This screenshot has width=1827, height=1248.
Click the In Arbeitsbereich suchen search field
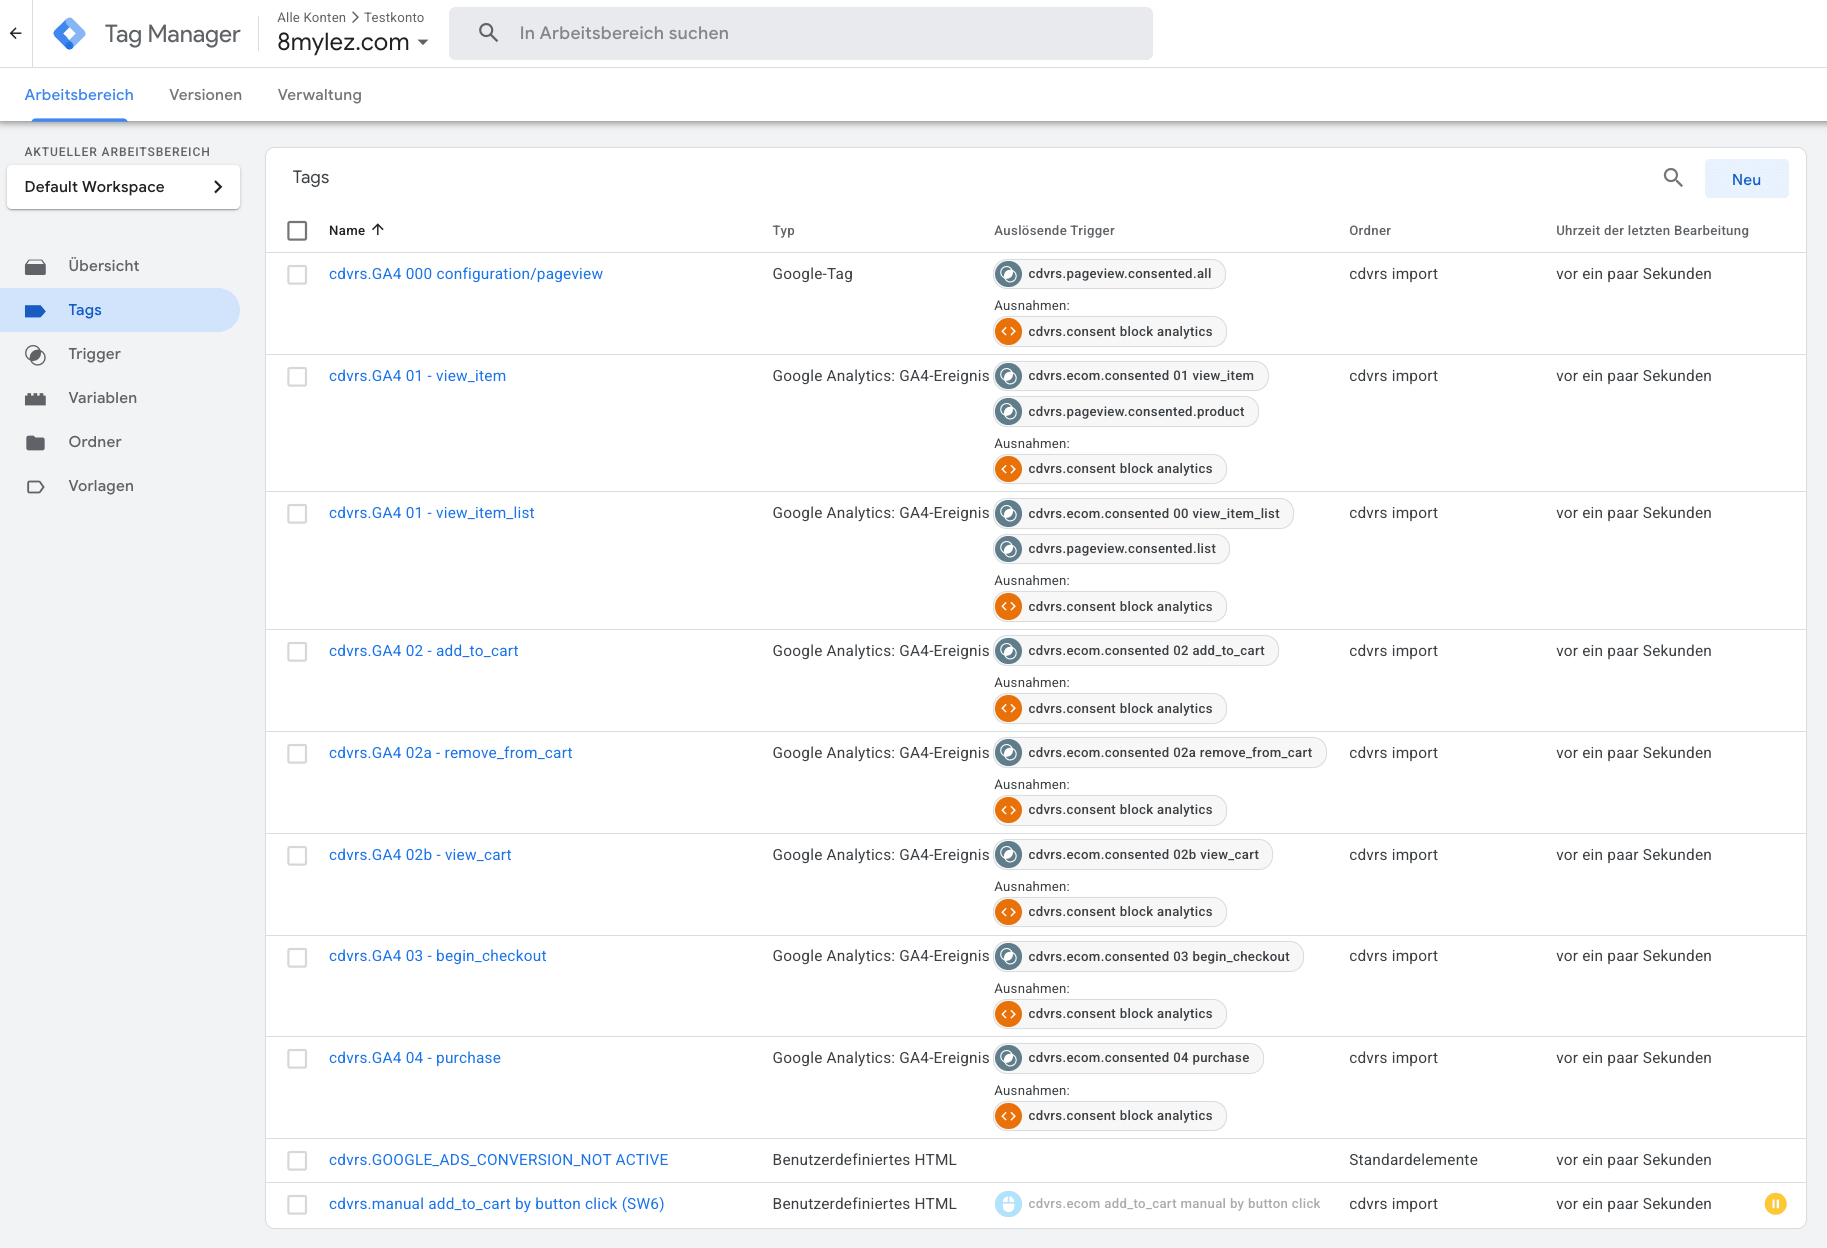[x=800, y=32]
